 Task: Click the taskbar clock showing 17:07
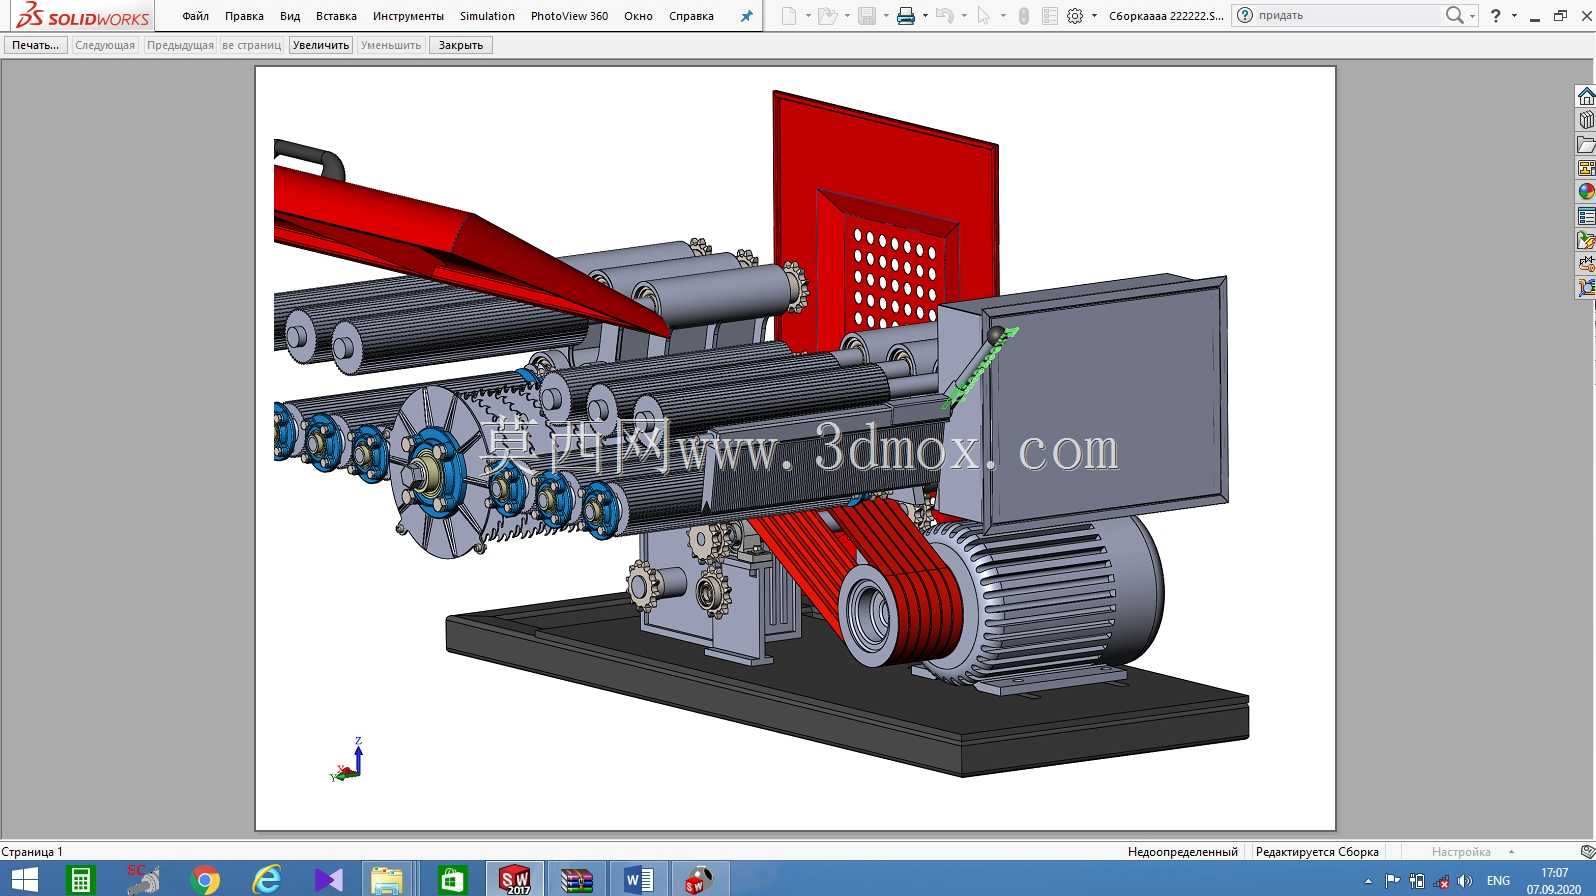tap(1554, 880)
